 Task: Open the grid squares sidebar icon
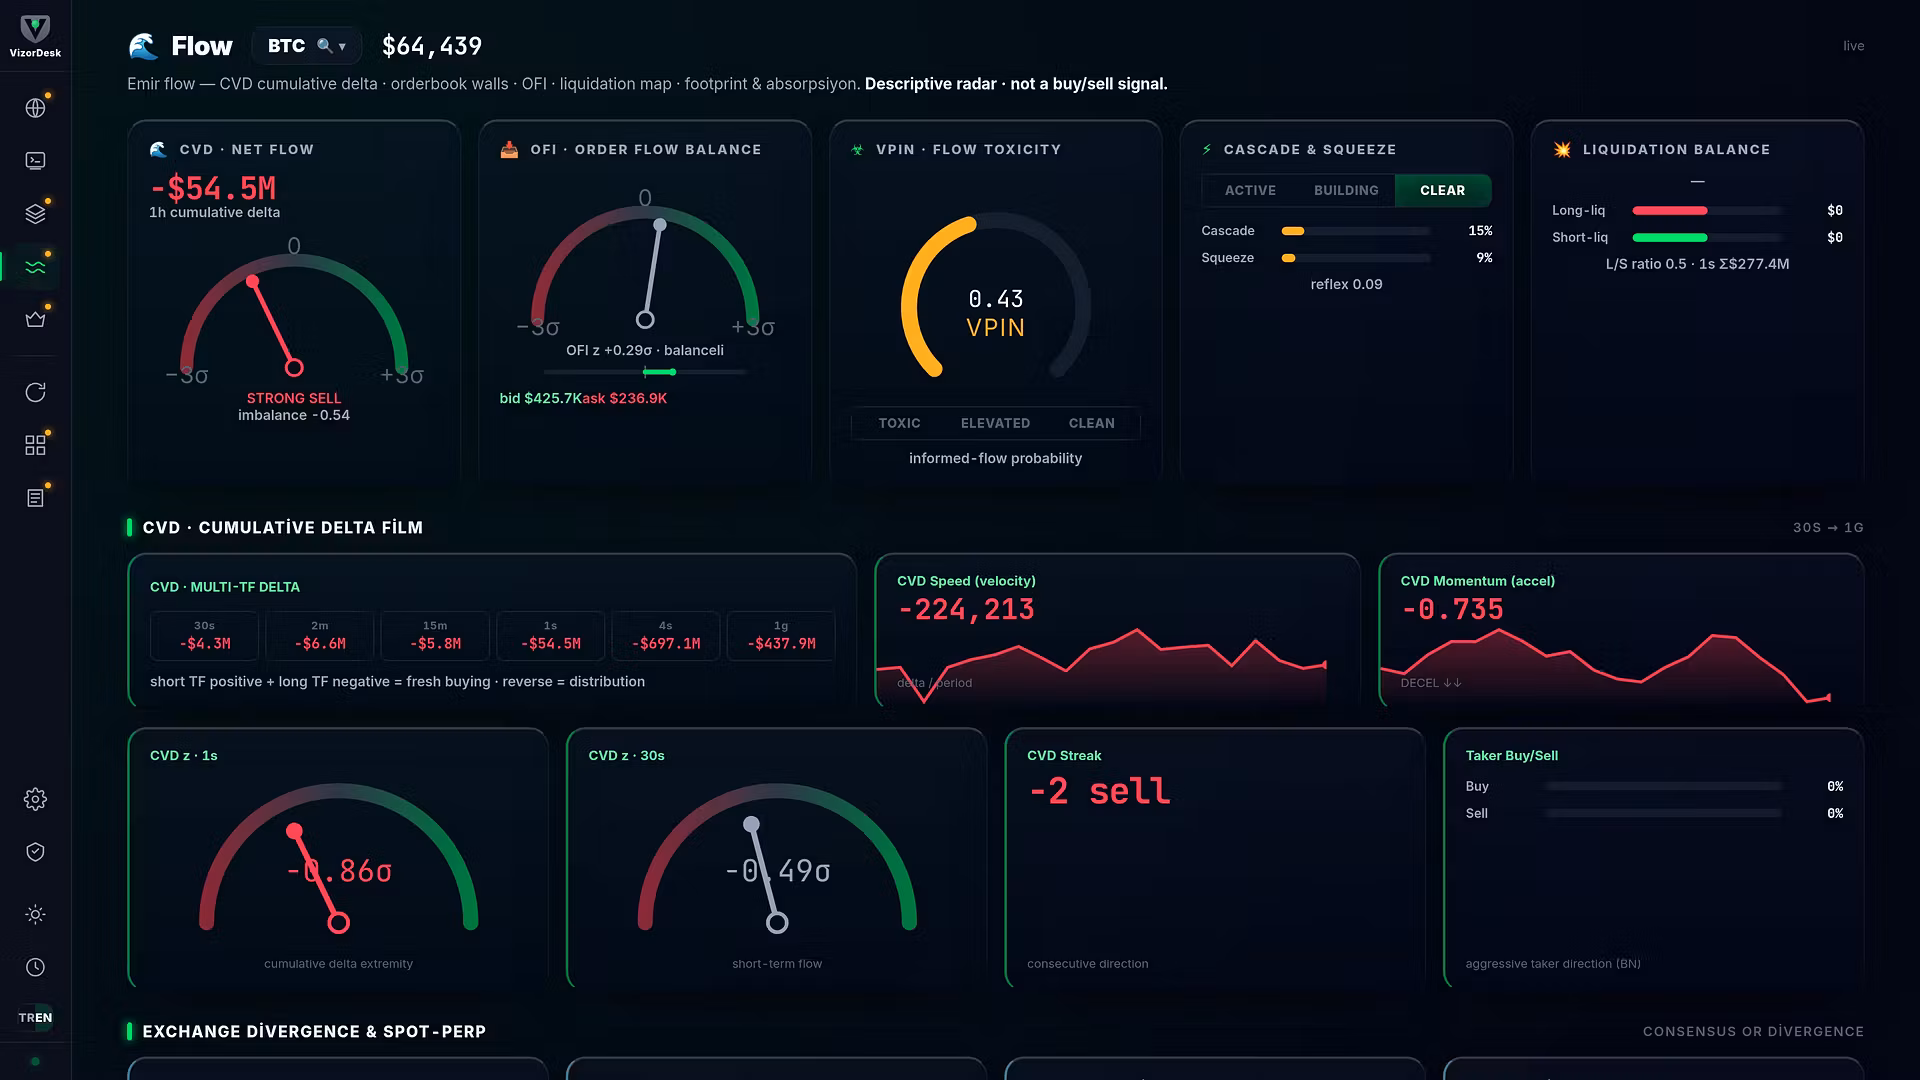point(35,445)
